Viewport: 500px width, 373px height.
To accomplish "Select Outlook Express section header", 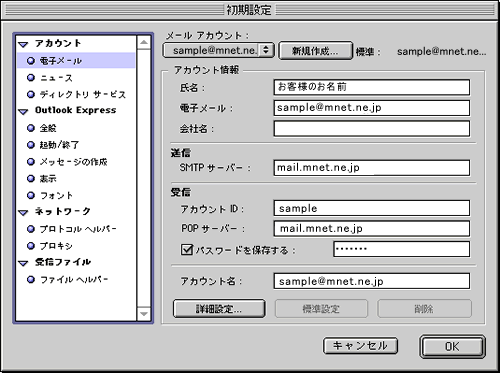I will point(76,110).
